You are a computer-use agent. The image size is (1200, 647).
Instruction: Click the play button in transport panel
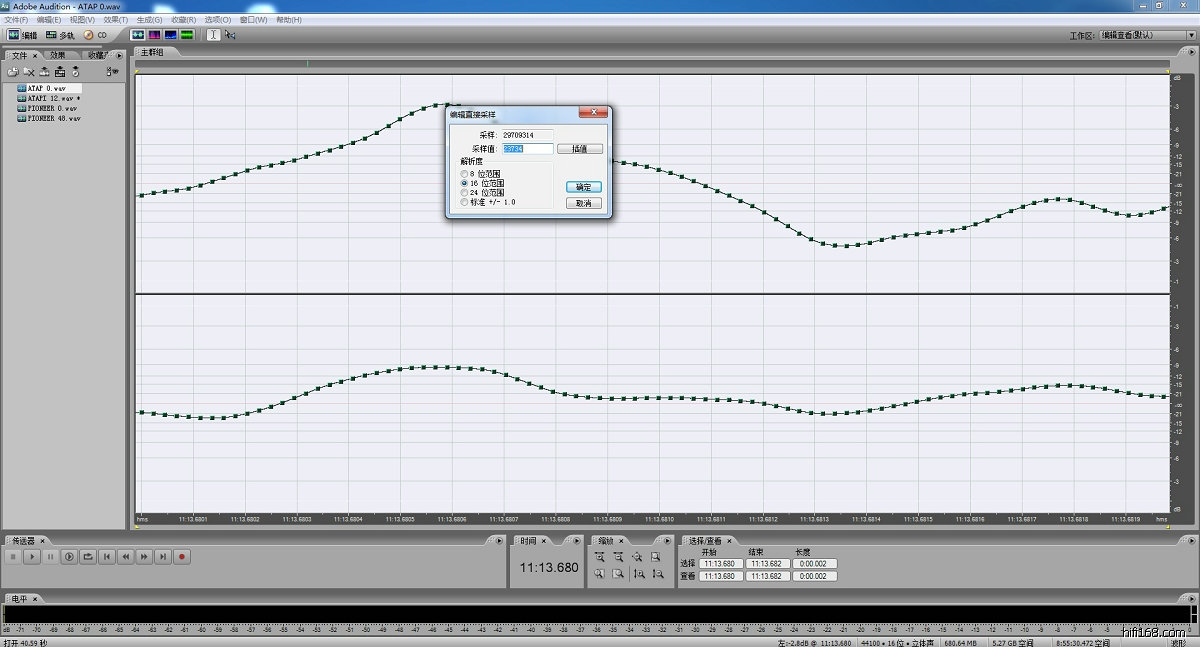click(x=32, y=557)
